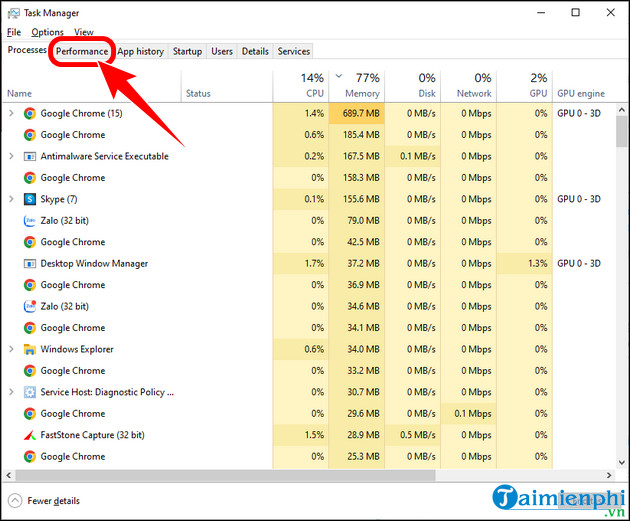Click the 167.5 MB memory cell

357,156
